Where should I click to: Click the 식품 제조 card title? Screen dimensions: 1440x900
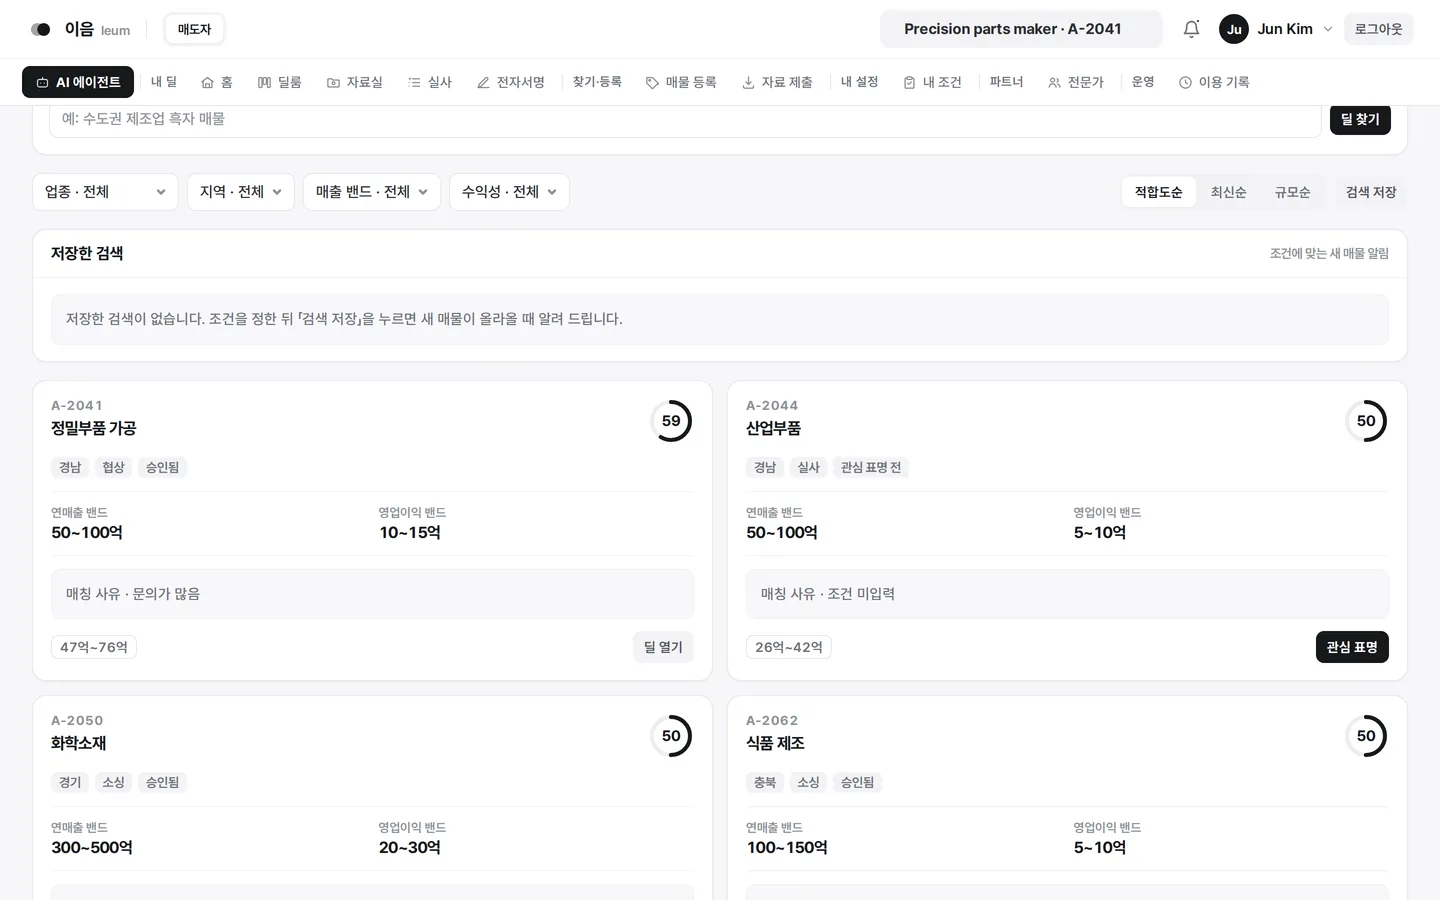pos(775,743)
